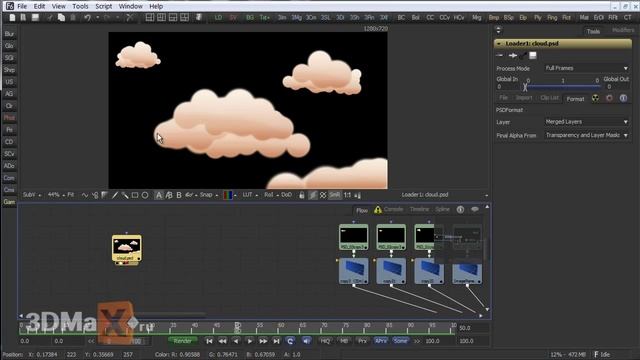640x360 pixels.
Task: Add a Blur tool from sidebar Blur
Action: [x=9, y=34]
